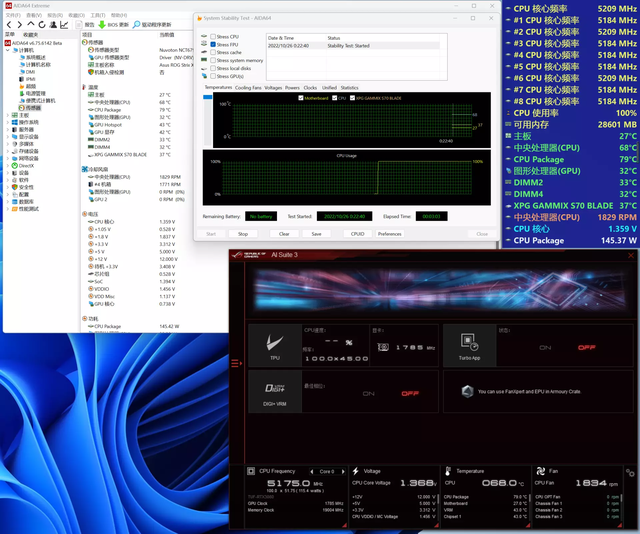Click the Preferences button
The height and width of the screenshot is (534, 640).
389,234
